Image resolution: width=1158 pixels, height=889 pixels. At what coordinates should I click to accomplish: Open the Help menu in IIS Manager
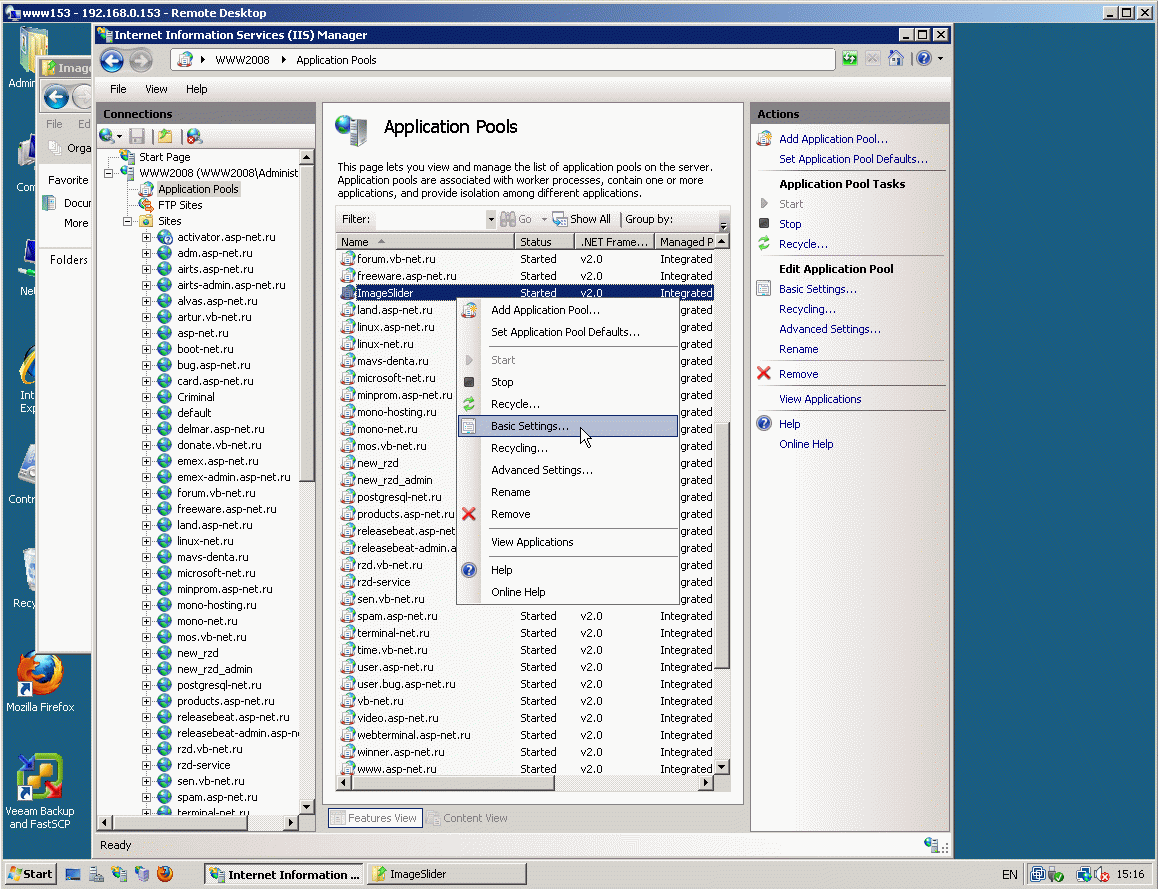tap(196, 89)
